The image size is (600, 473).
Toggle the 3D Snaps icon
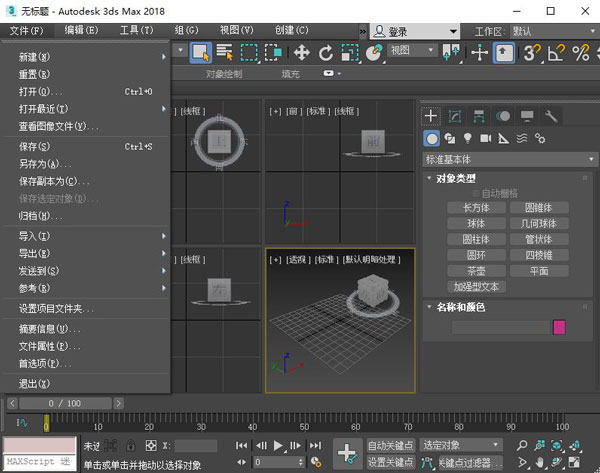(532, 52)
